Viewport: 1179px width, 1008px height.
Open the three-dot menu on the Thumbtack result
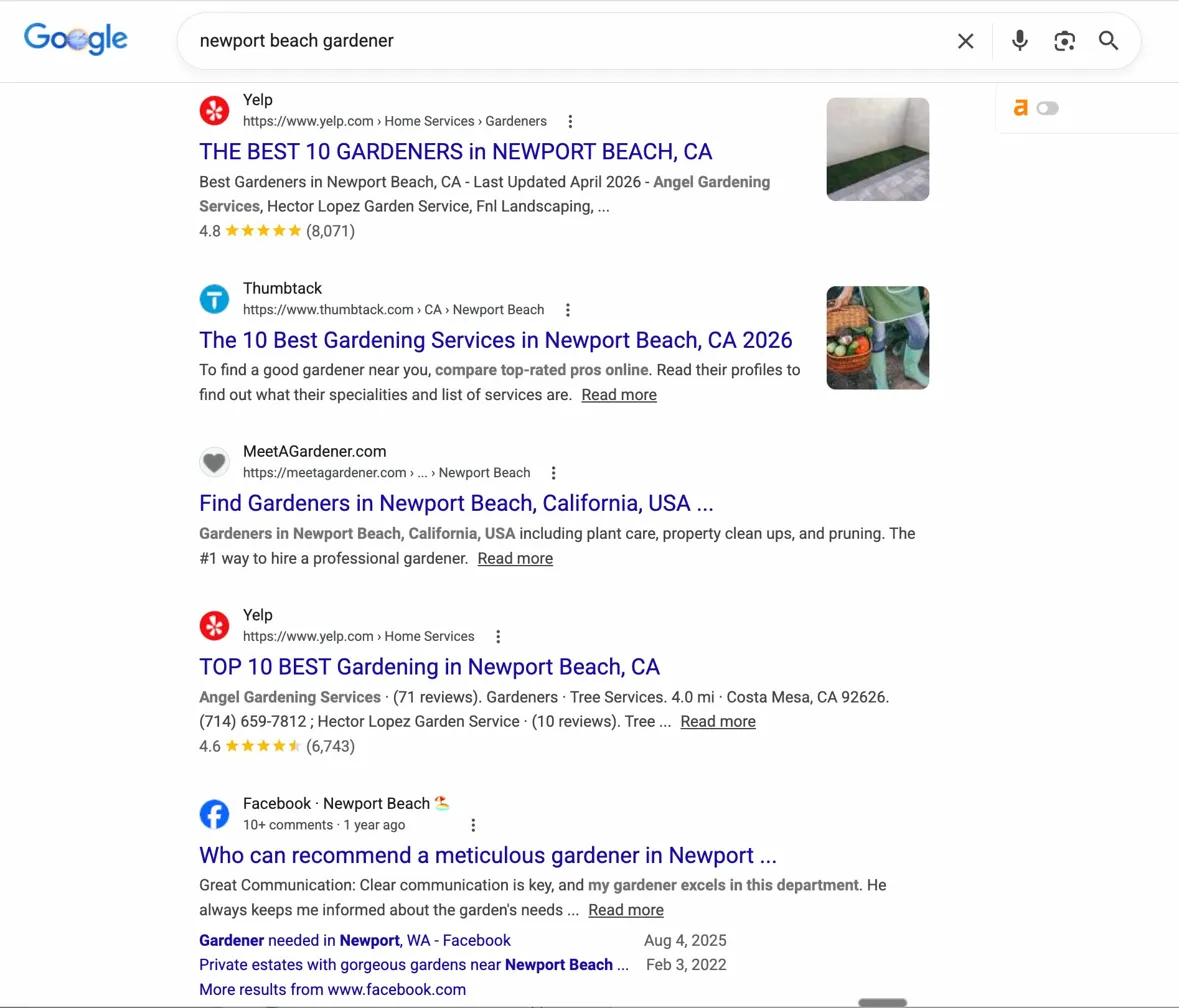[567, 310]
